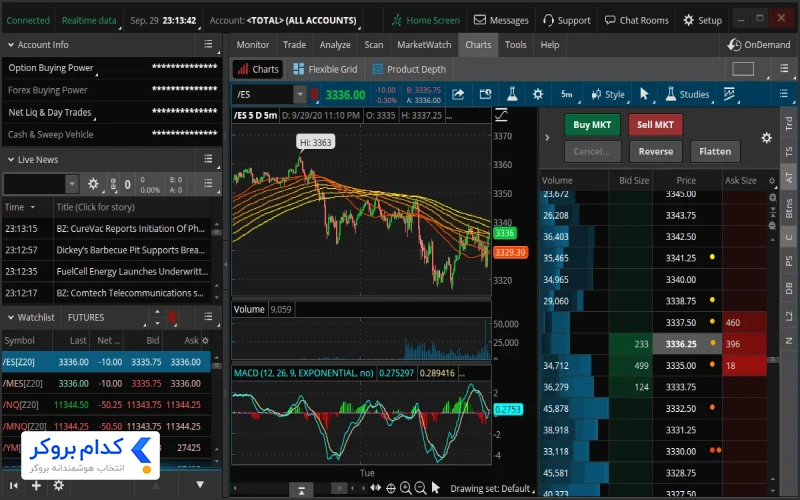This screenshot has width=800, height=500.
Task: Click the chart expand arrows icon
Action: tap(376, 488)
